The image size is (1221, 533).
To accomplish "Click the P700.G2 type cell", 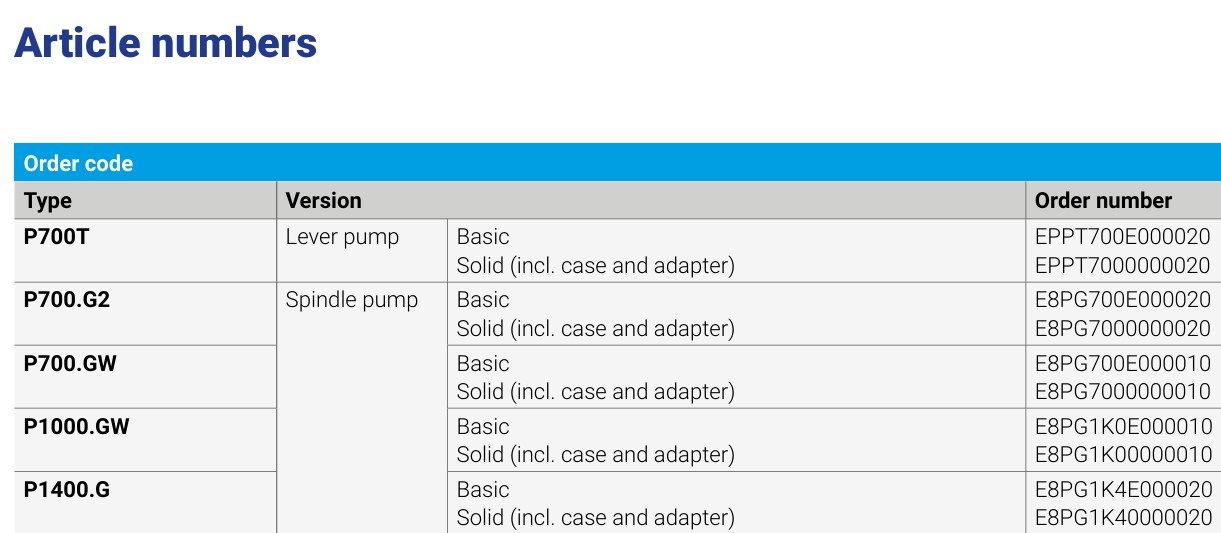I will [66, 299].
